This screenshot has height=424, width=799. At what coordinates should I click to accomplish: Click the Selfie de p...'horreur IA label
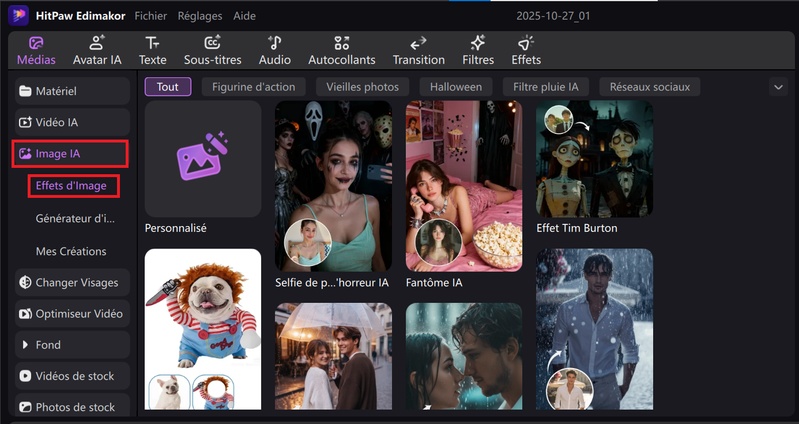[x=332, y=282]
